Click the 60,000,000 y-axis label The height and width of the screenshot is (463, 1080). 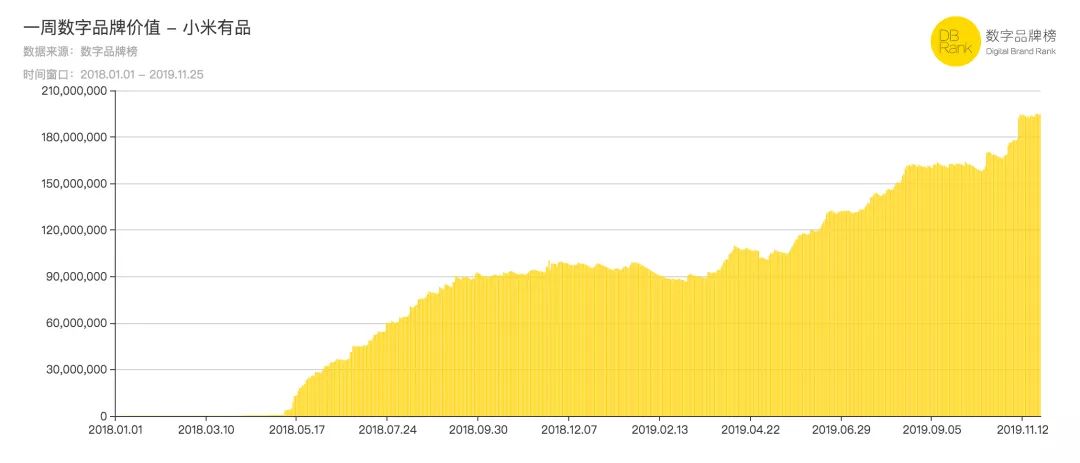[x=78, y=323]
